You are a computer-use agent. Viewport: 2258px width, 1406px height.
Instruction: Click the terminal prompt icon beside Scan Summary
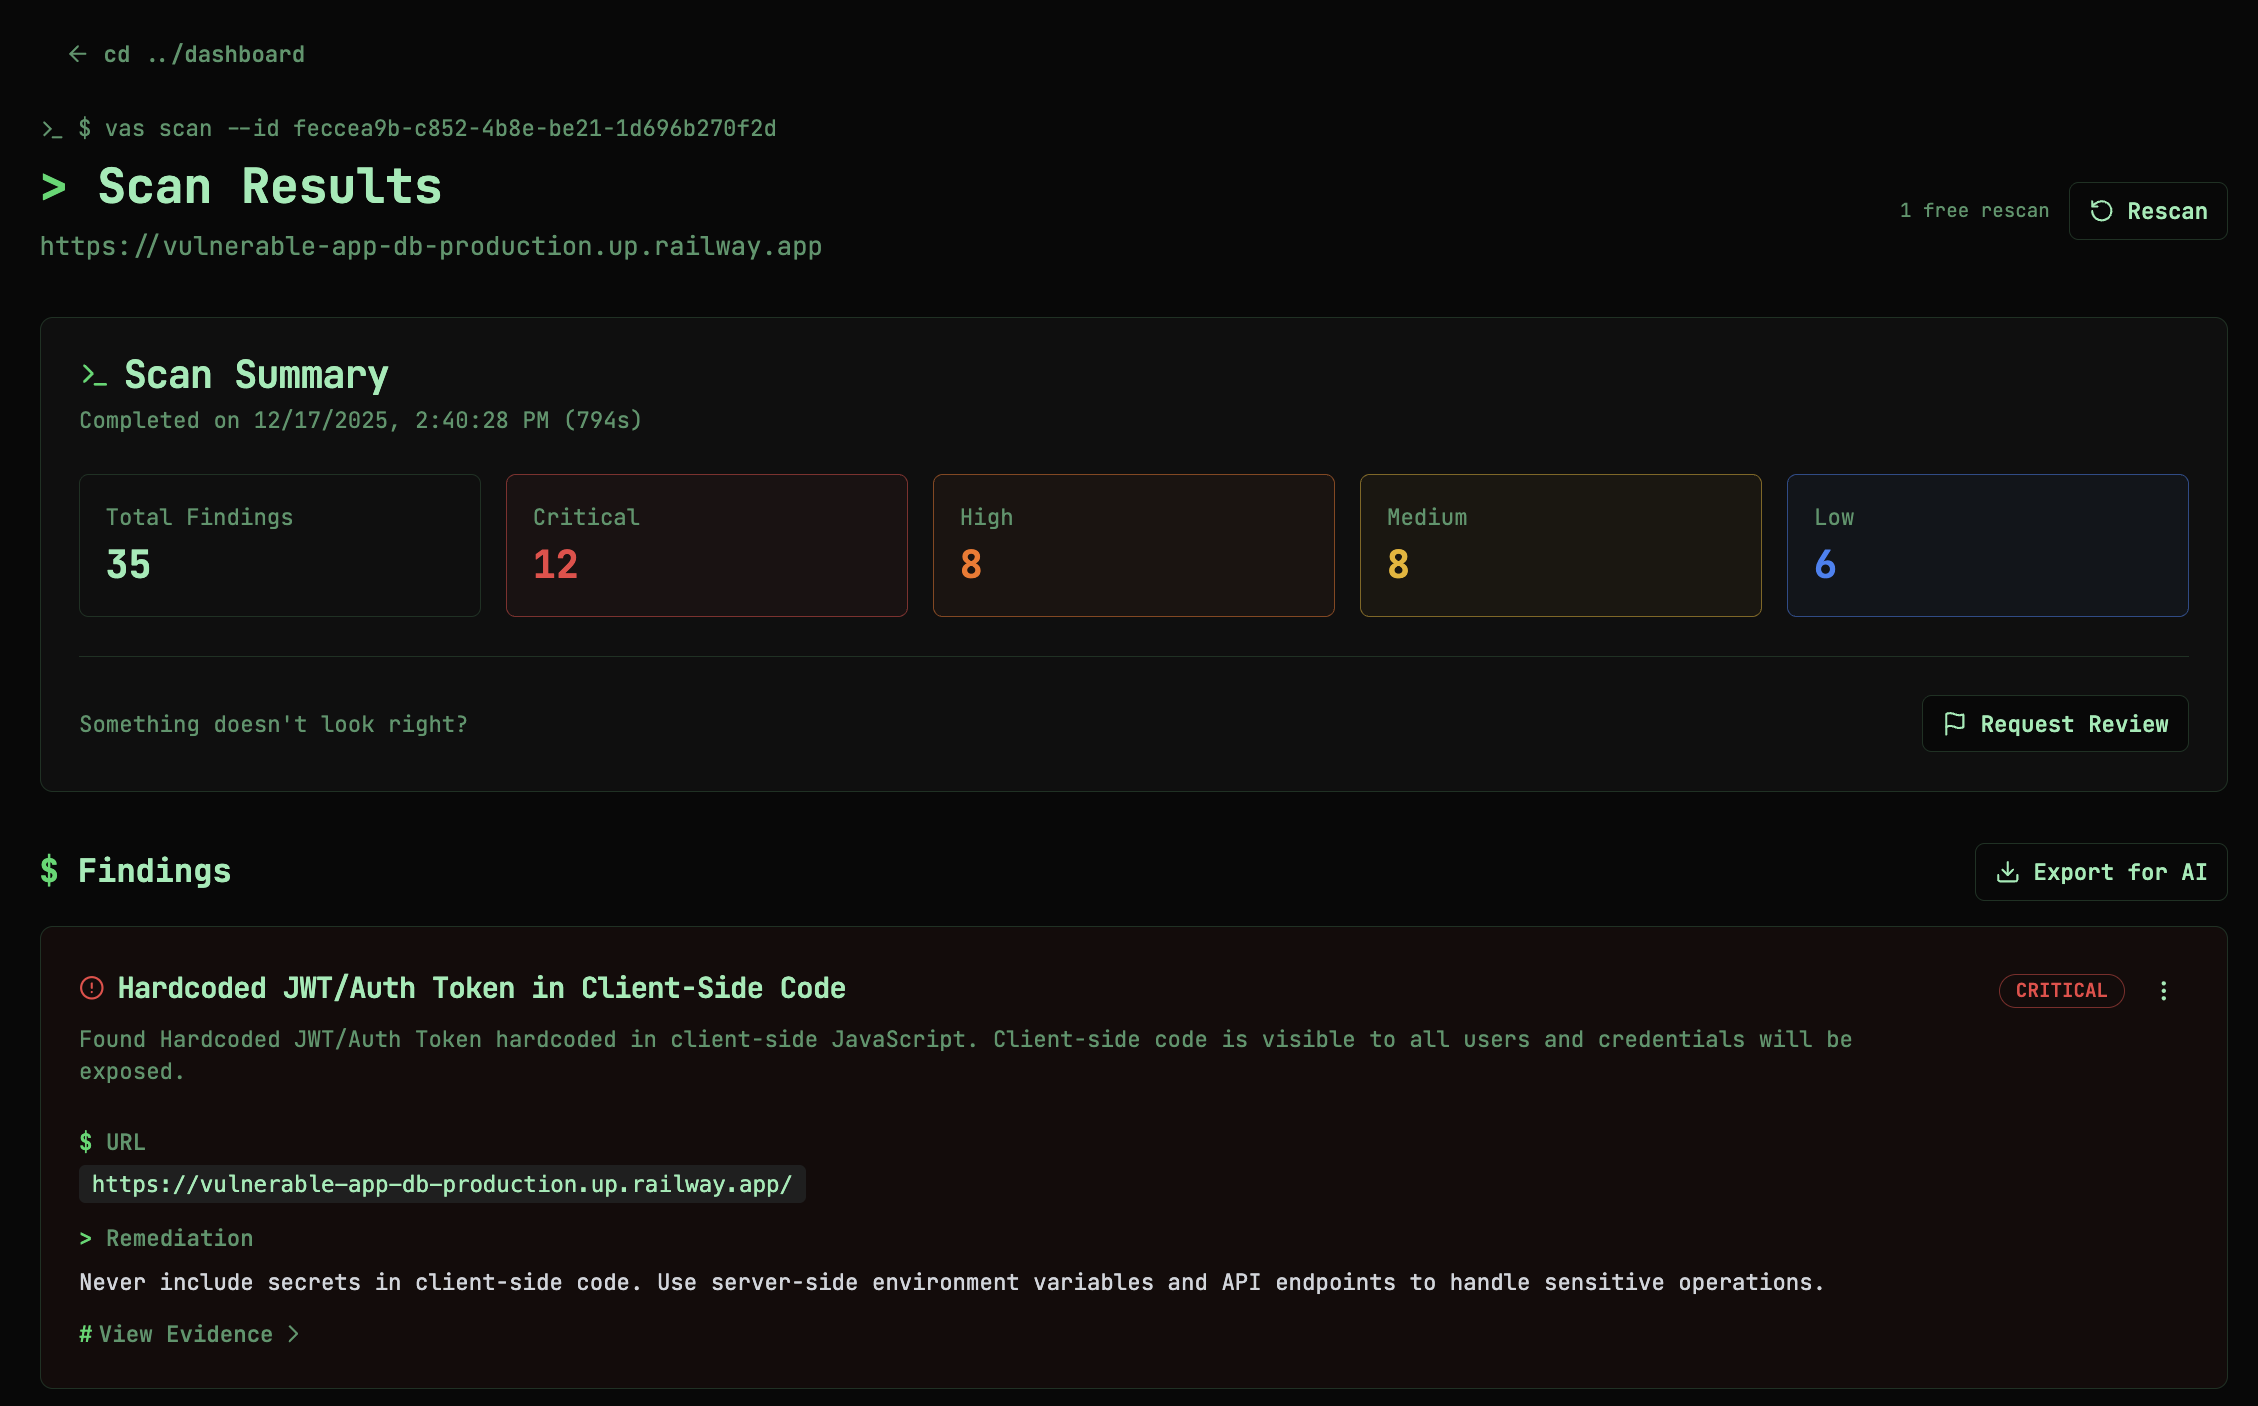coord(94,376)
